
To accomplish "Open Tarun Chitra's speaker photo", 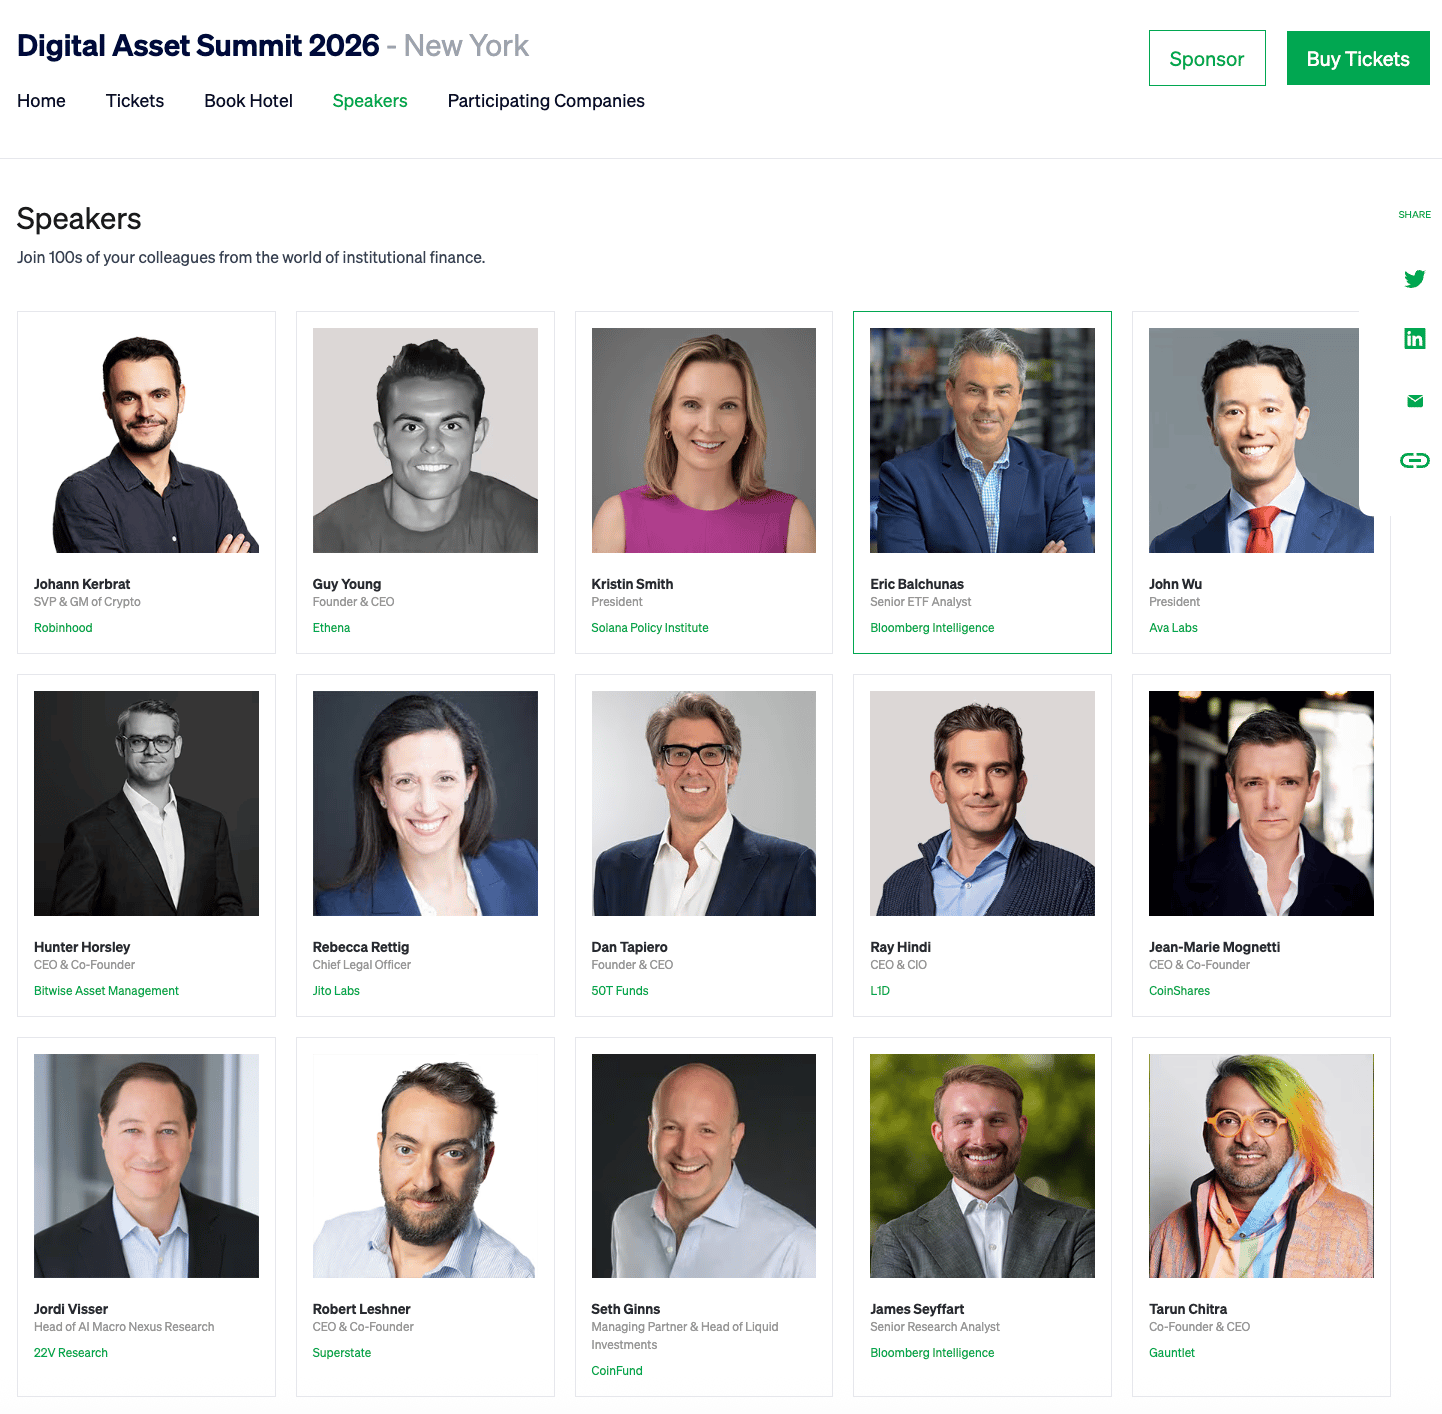I will (1261, 1166).
